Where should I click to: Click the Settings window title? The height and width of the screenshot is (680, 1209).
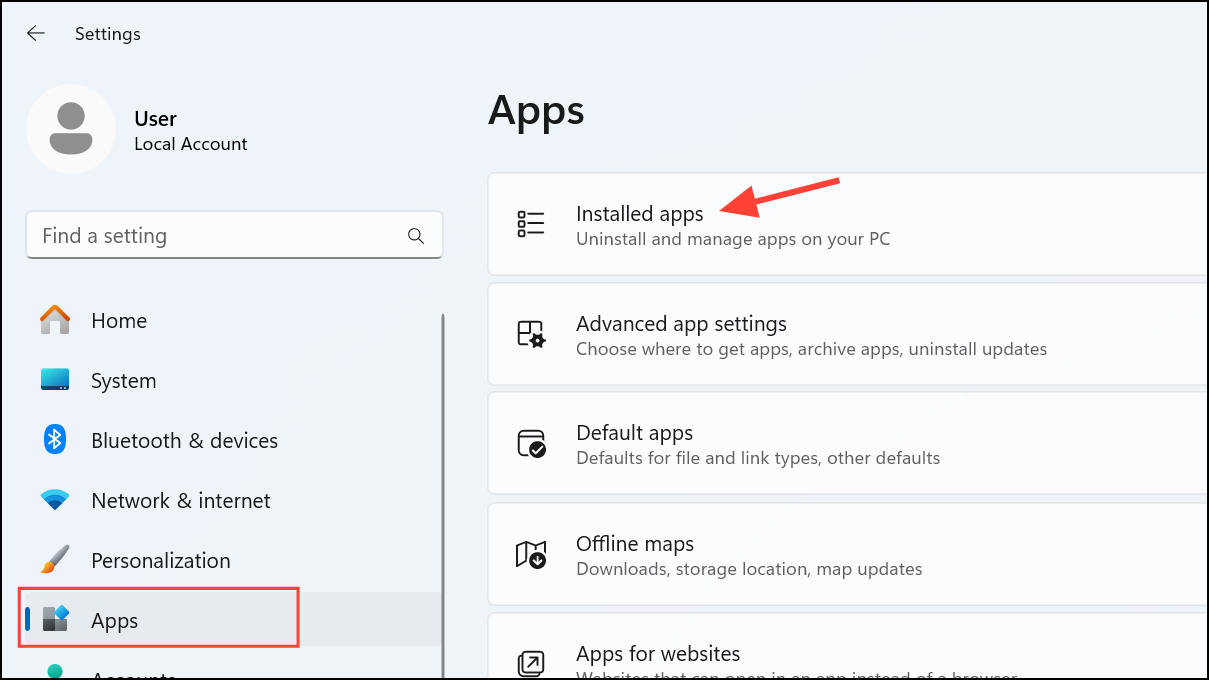pyautogui.click(x=108, y=34)
